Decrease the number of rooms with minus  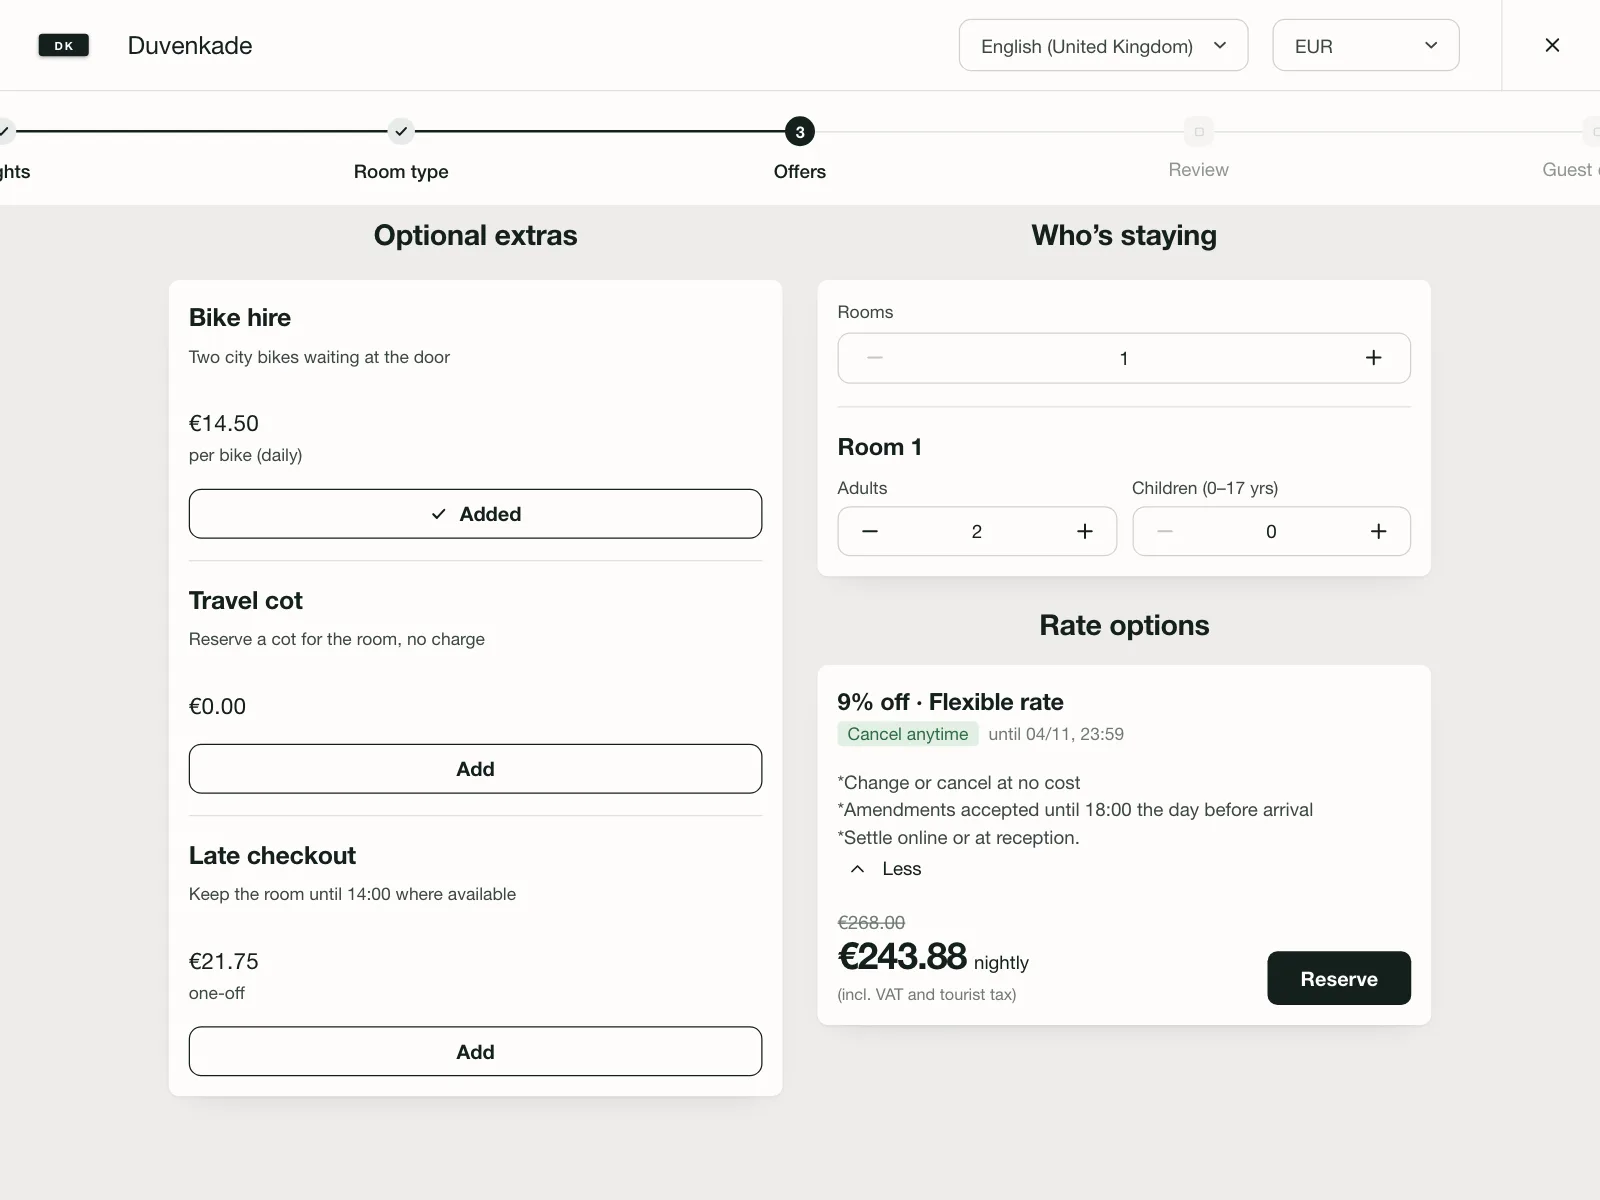coord(875,358)
